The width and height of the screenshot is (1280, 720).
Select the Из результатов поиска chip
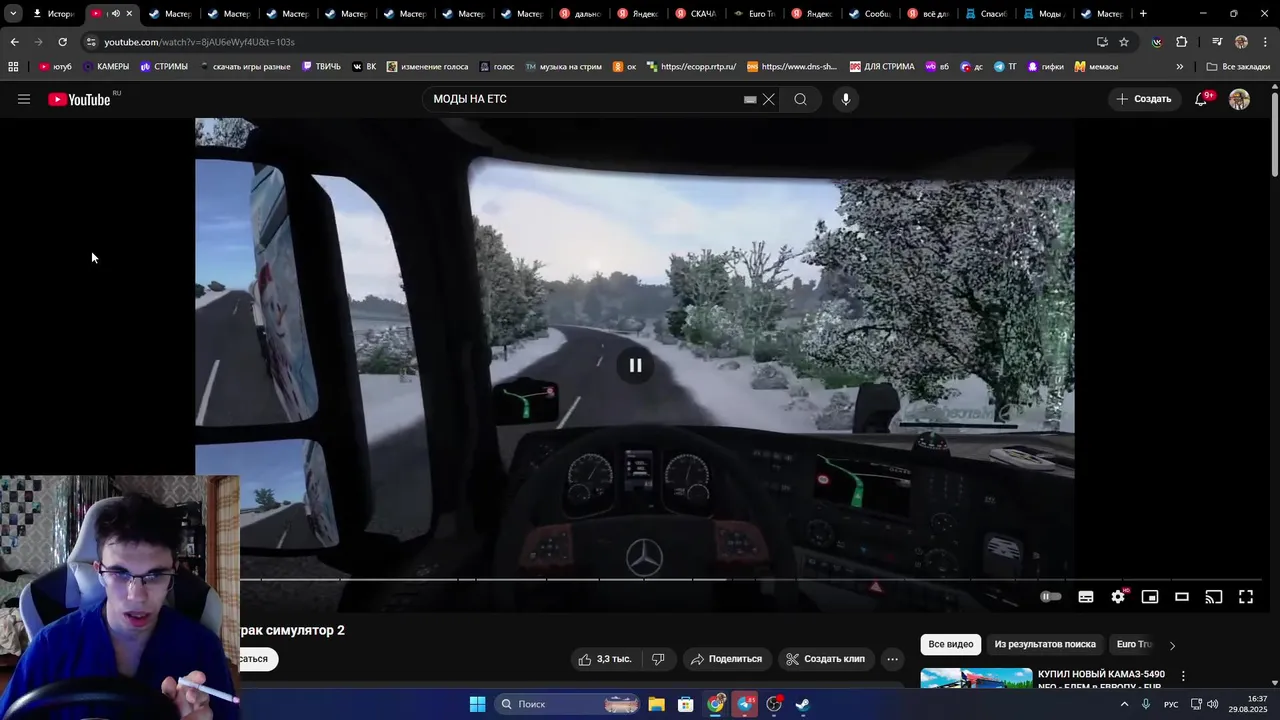click(1045, 644)
